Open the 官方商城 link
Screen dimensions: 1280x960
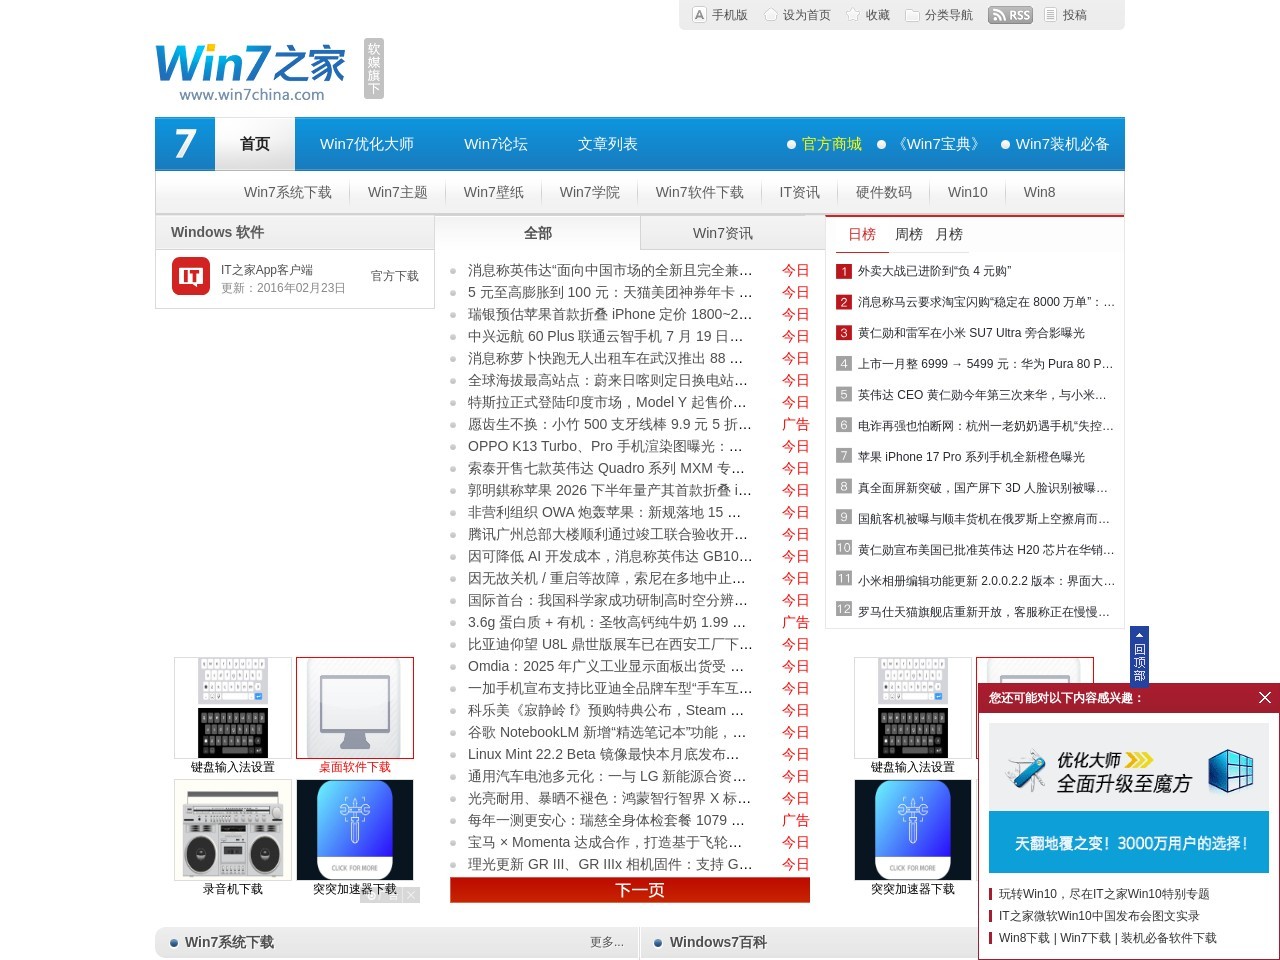click(829, 143)
